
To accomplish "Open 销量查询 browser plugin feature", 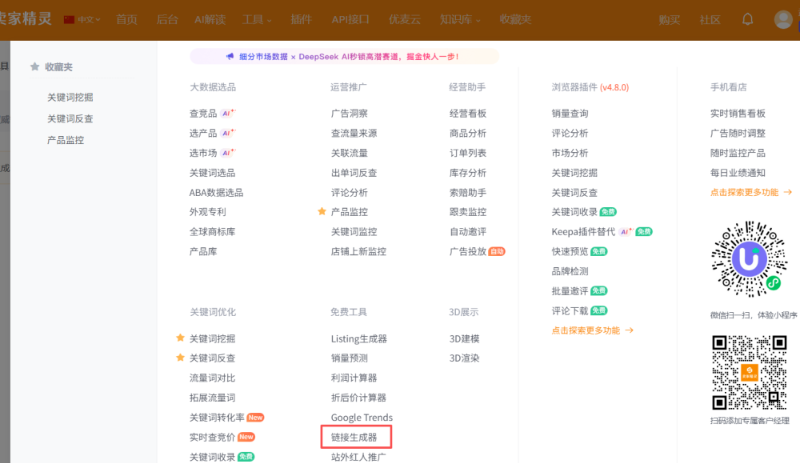I will click(570, 113).
